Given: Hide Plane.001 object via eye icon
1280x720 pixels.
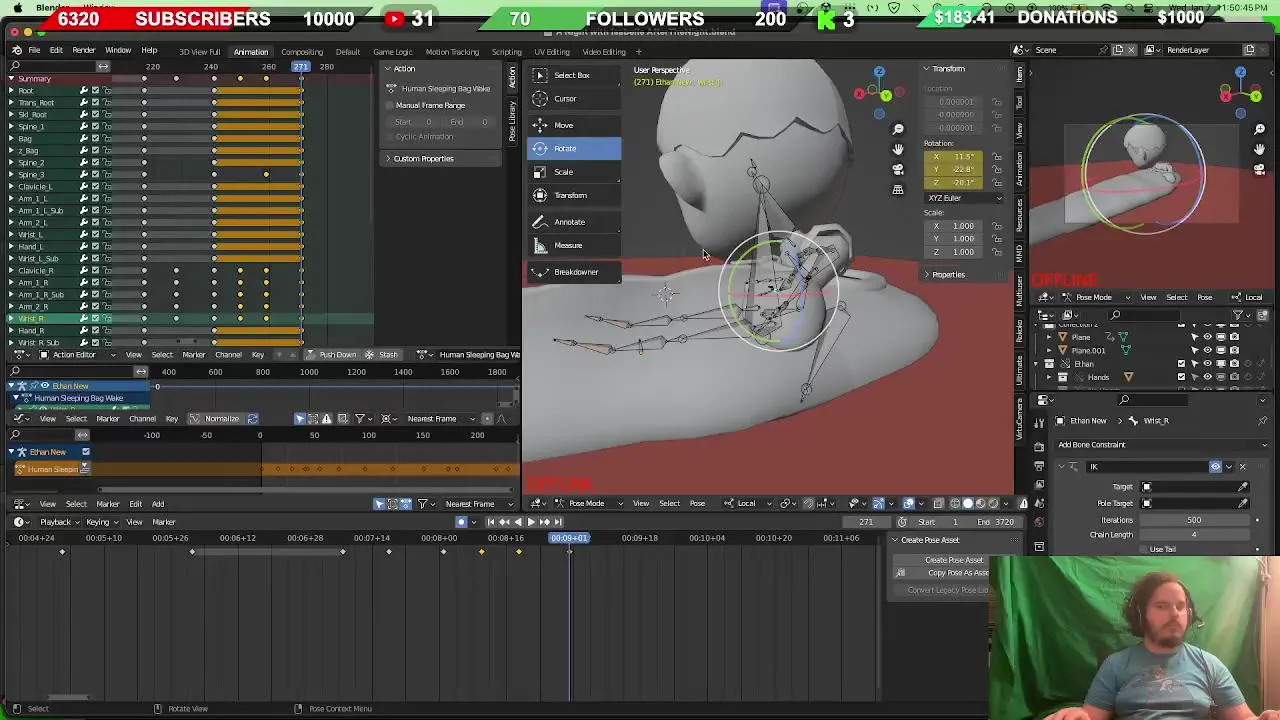Looking at the screenshot, I should (1207, 351).
